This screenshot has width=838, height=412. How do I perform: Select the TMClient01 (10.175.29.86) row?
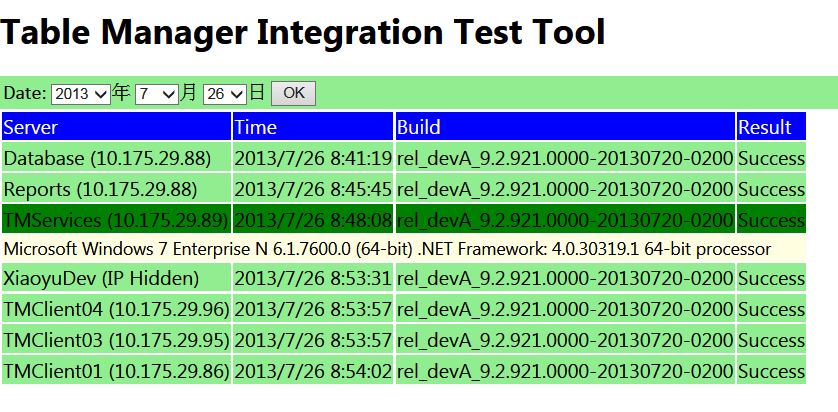pyautogui.click(x=116, y=371)
